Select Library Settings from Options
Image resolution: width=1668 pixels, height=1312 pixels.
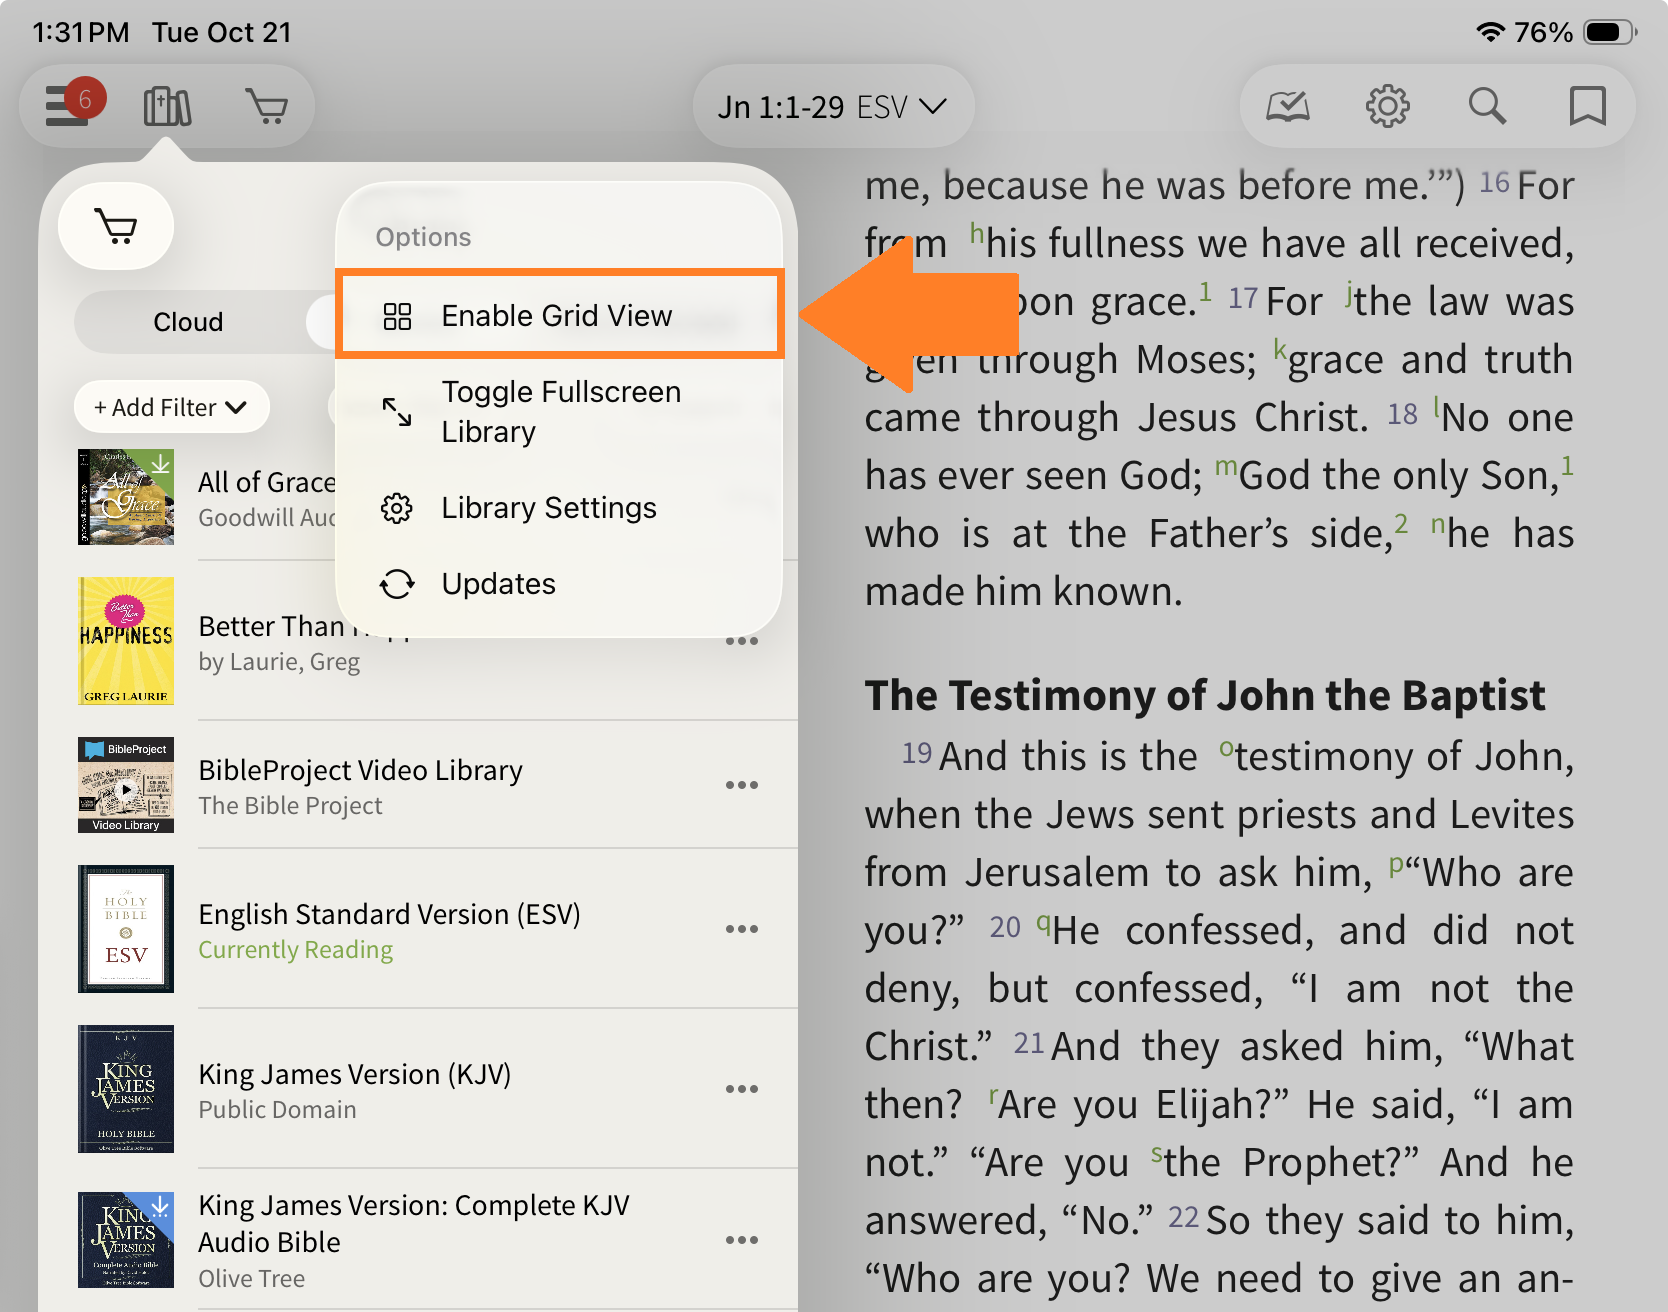click(x=548, y=508)
